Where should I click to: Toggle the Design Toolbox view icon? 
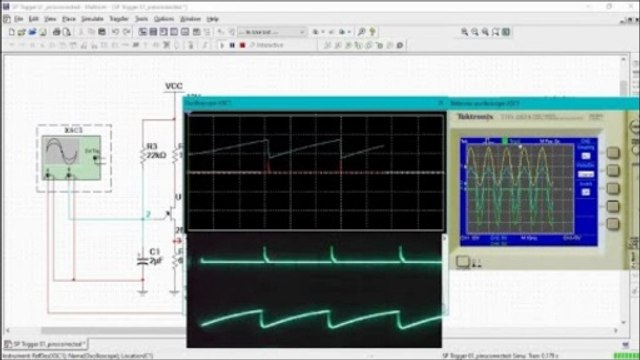(x=142, y=32)
